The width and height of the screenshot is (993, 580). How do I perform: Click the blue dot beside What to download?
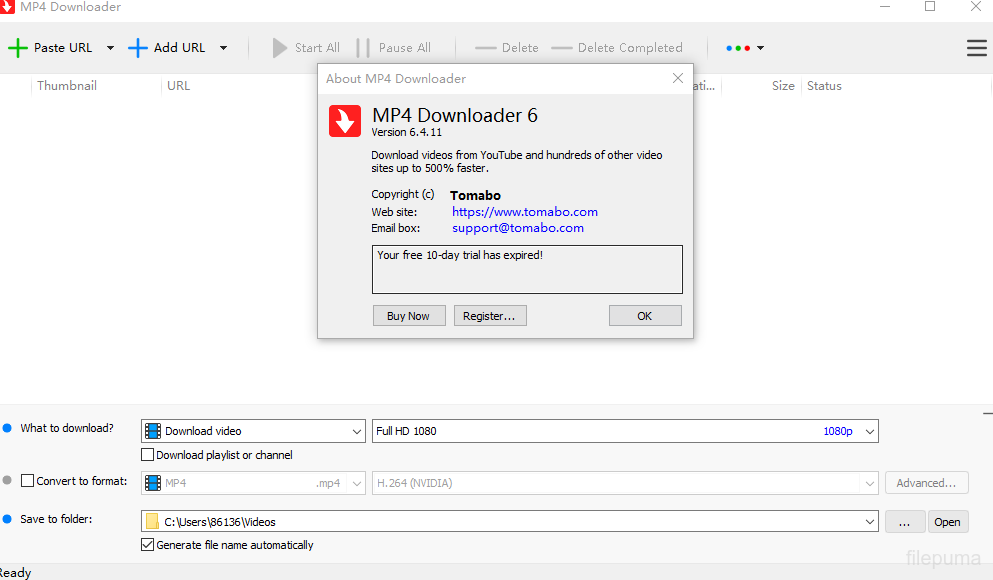click(8, 428)
